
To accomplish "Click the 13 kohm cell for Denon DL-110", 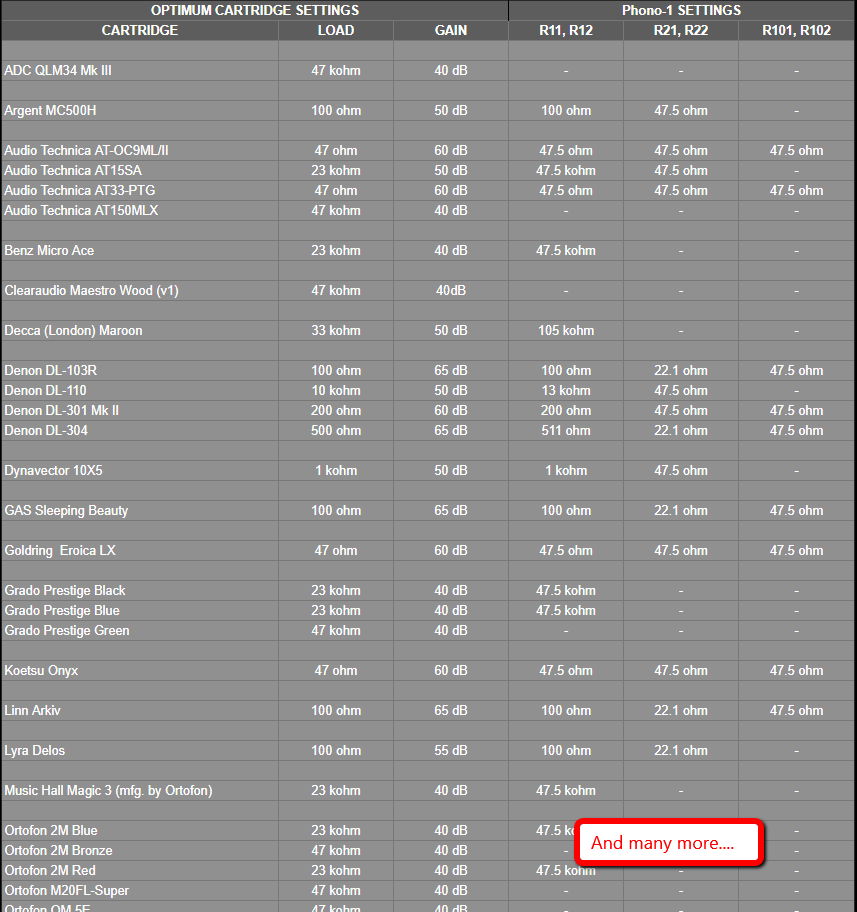I will [x=566, y=390].
